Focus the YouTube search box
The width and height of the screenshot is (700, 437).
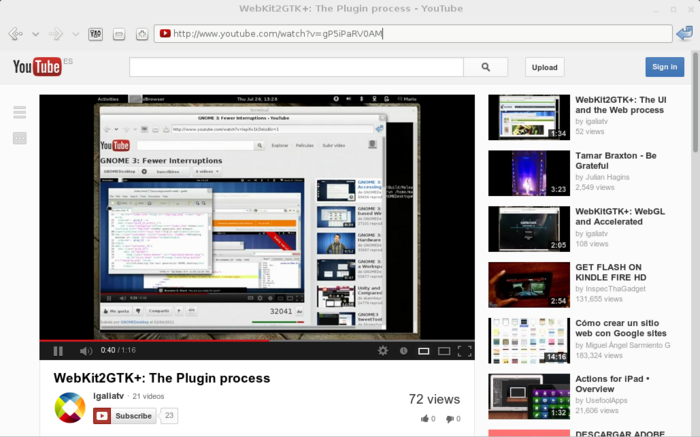point(296,67)
